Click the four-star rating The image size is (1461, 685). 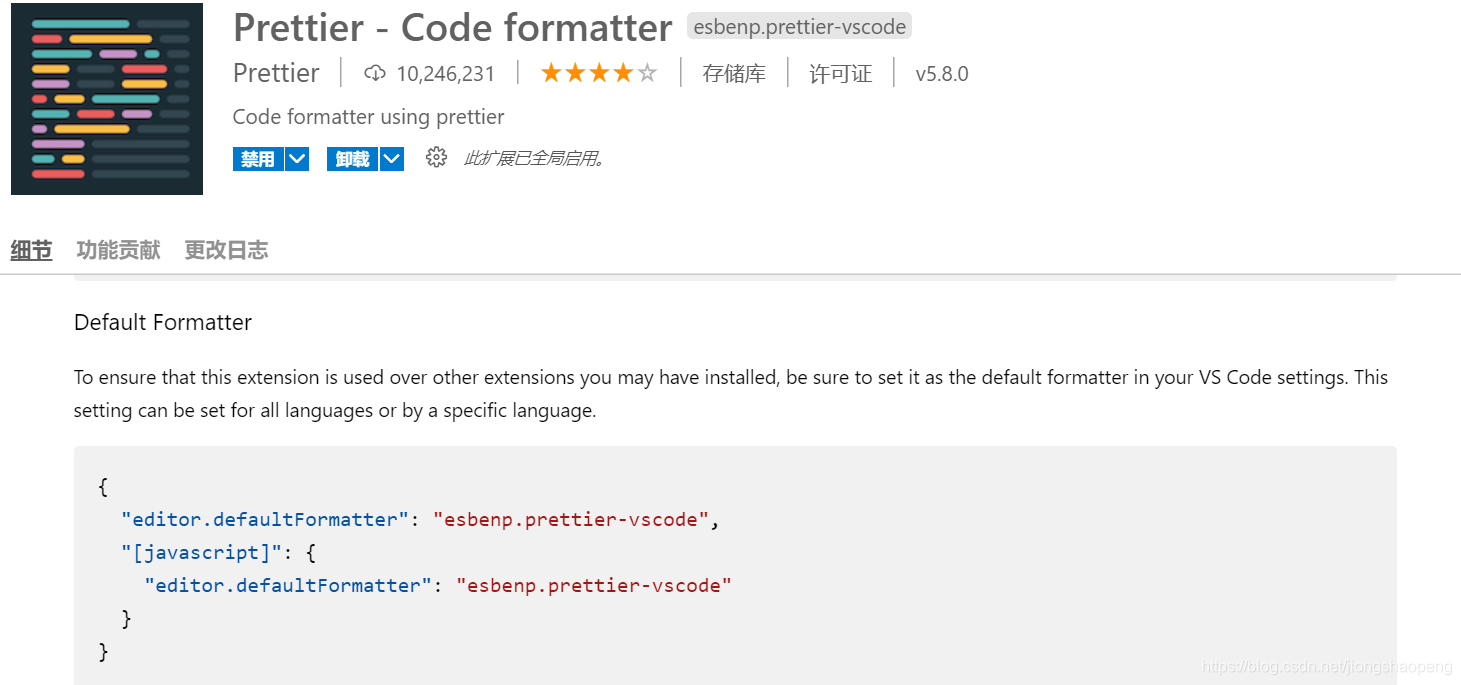(x=599, y=73)
